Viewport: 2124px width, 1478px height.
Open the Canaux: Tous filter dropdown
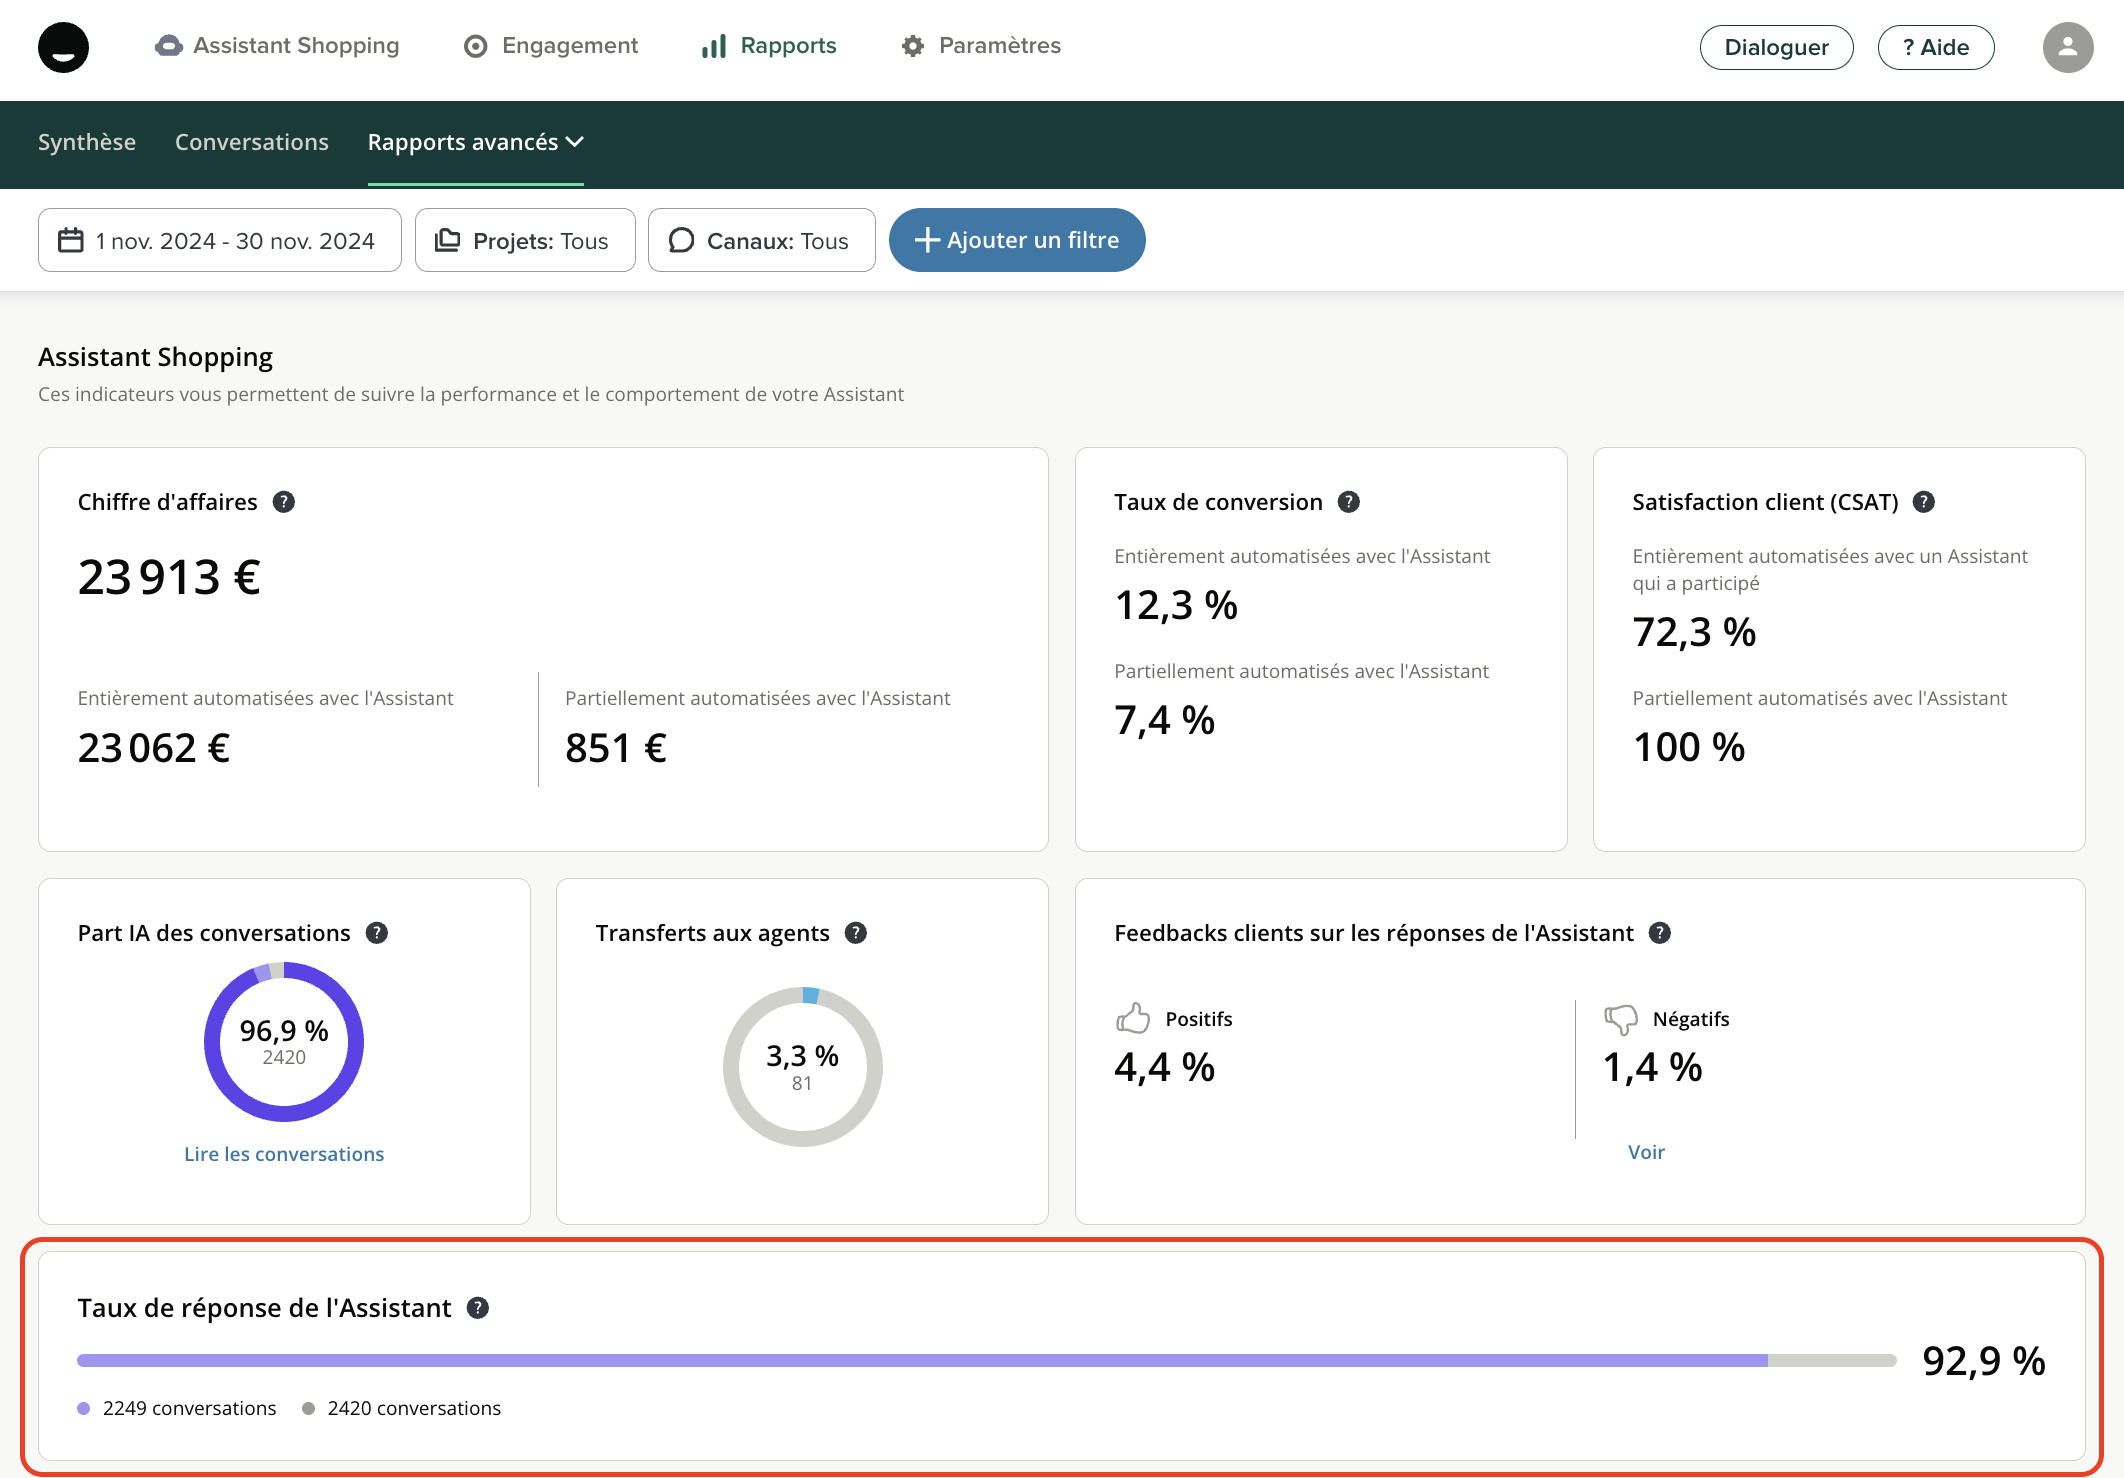point(761,241)
